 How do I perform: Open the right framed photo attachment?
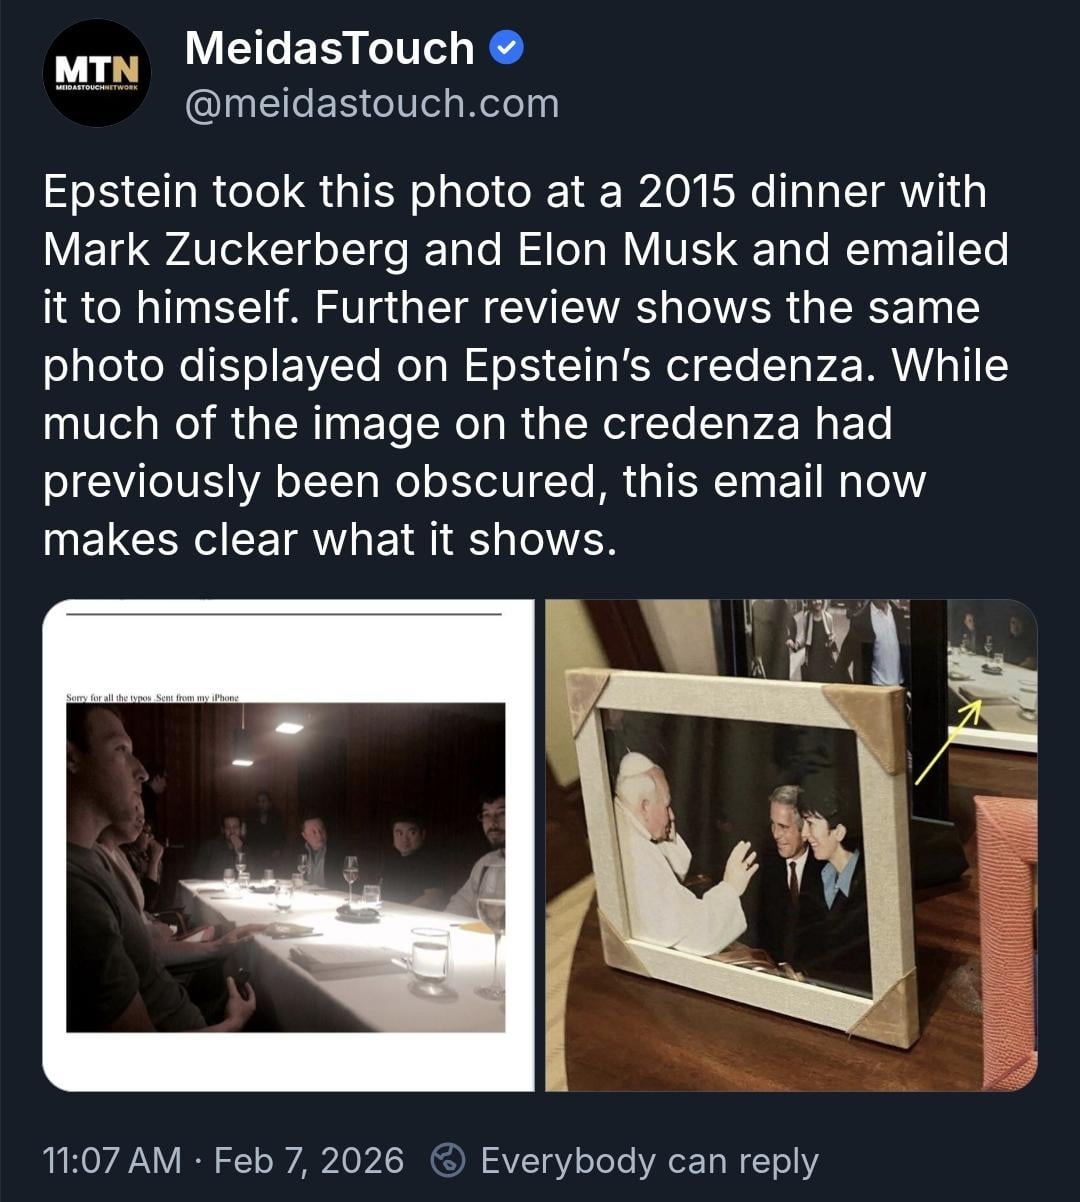790,845
